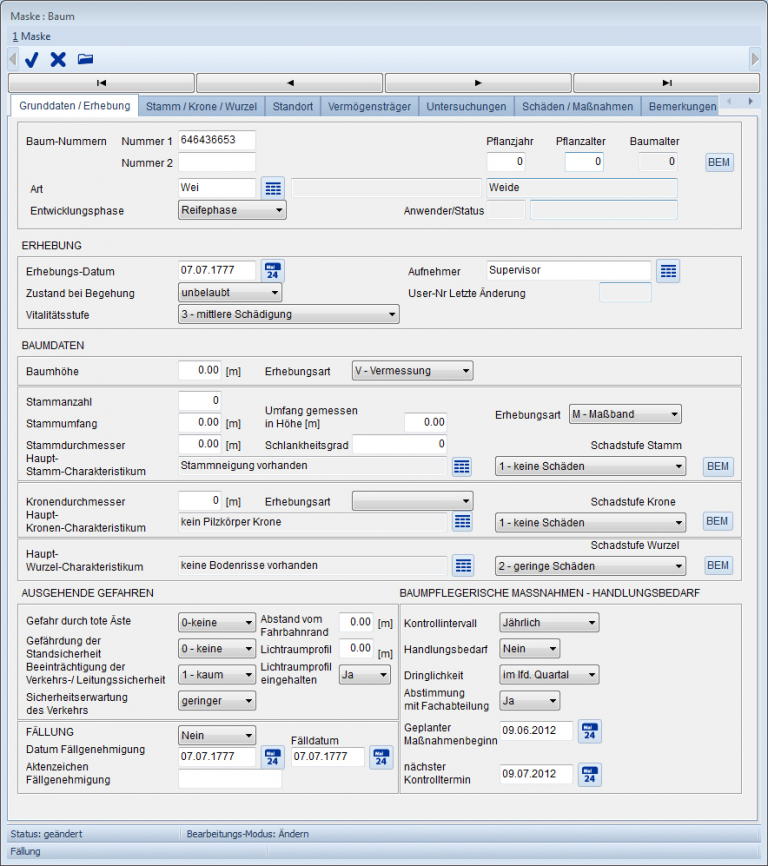
Task: Click the Baumhöhe input field
Action: [200, 371]
